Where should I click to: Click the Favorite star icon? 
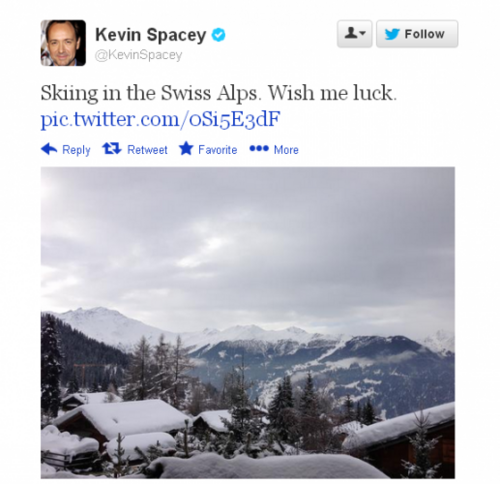(x=186, y=148)
